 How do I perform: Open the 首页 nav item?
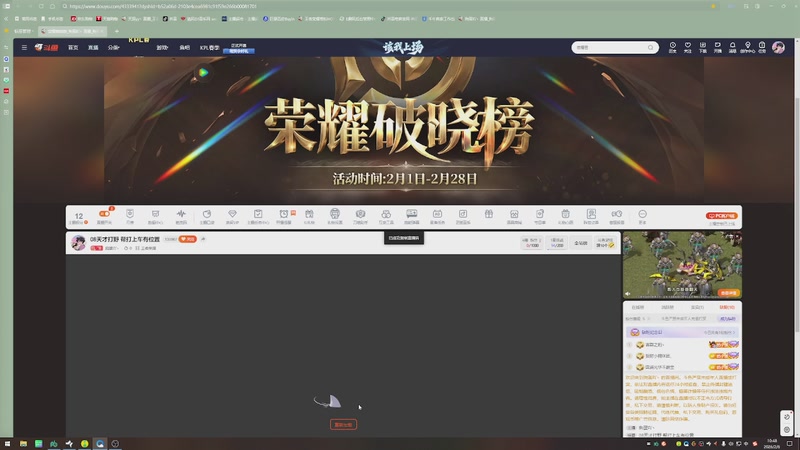(x=73, y=47)
